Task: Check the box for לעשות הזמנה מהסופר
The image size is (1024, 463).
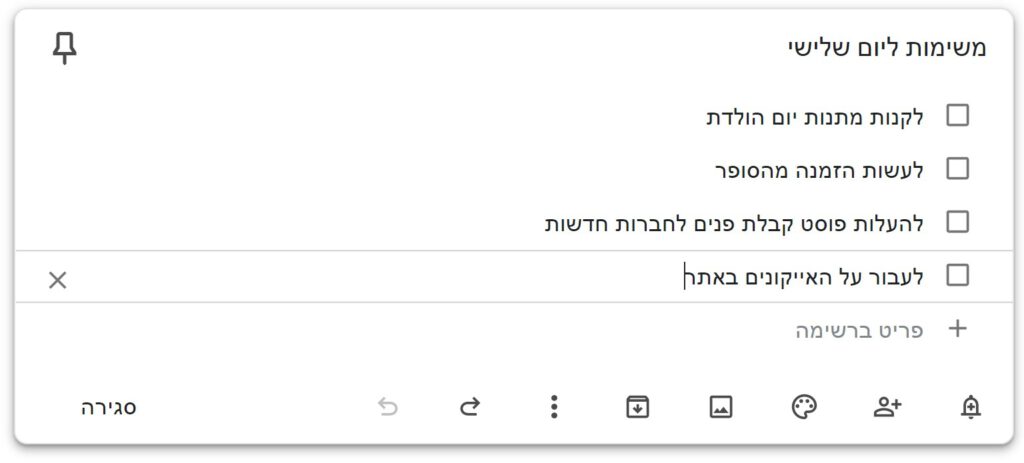Action: [x=957, y=169]
